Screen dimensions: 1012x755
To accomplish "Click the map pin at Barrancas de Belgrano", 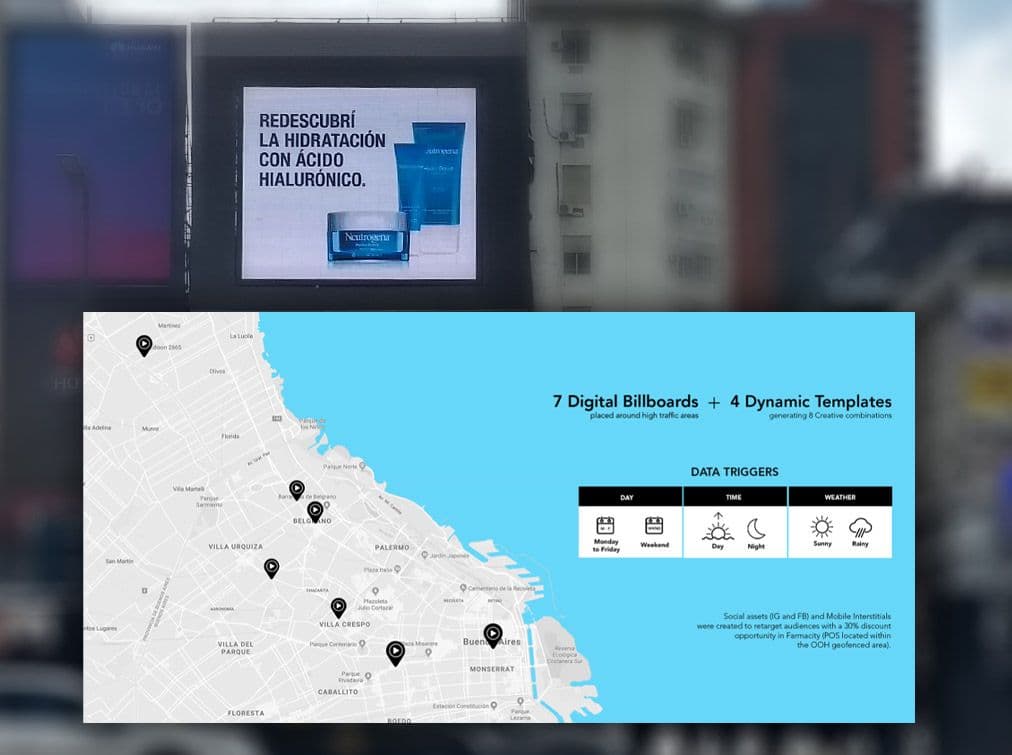I will pyautogui.click(x=297, y=490).
